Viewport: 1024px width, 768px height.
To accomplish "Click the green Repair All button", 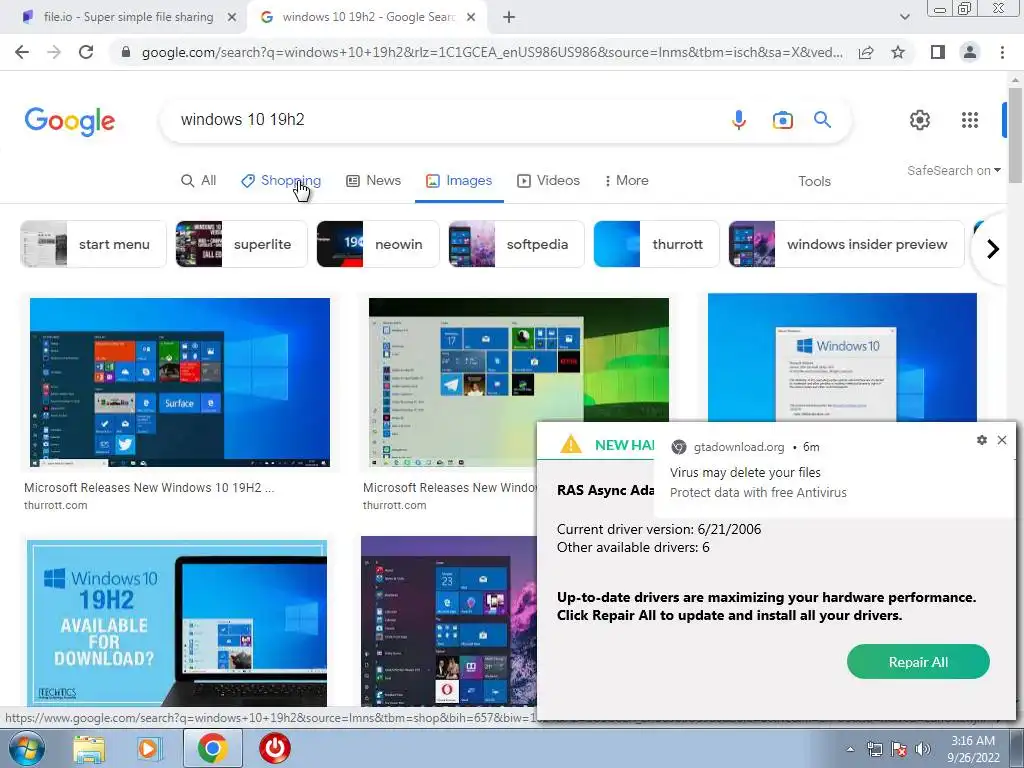I will click(918, 662).
